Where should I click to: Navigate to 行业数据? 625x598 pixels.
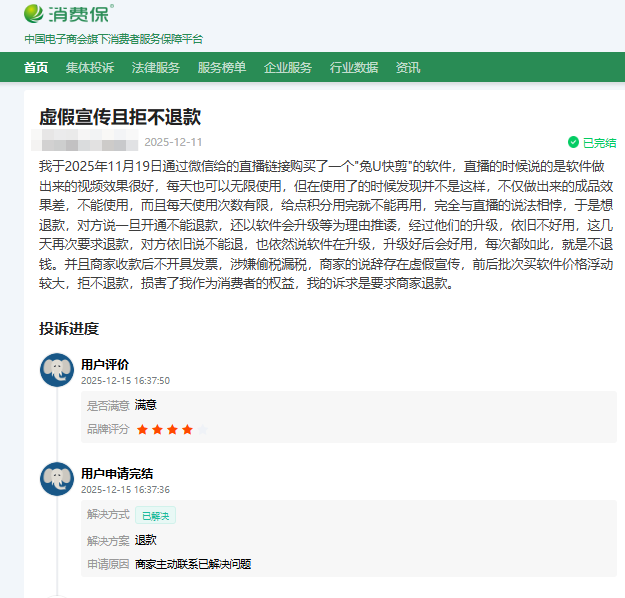click(x=354, y=68)
